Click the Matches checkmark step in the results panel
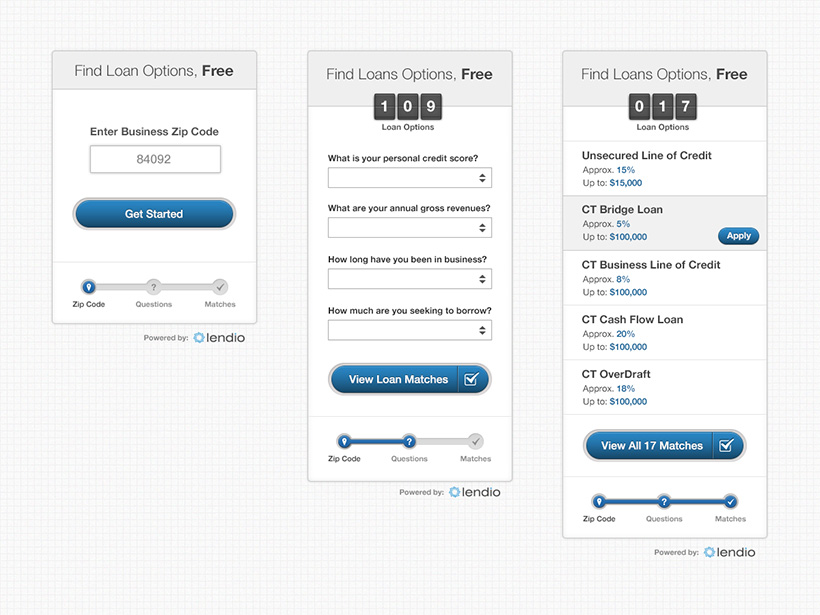The image size is (820, 615). (x=730, y=502)
